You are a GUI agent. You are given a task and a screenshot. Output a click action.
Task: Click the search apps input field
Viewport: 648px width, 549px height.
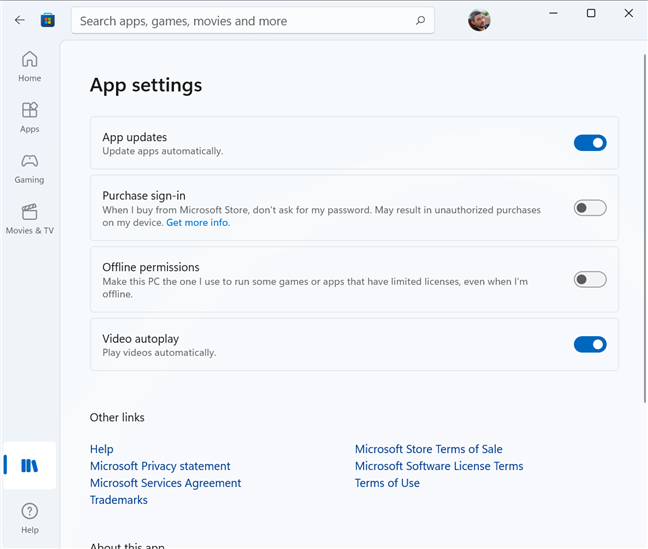tap(253, 20)
